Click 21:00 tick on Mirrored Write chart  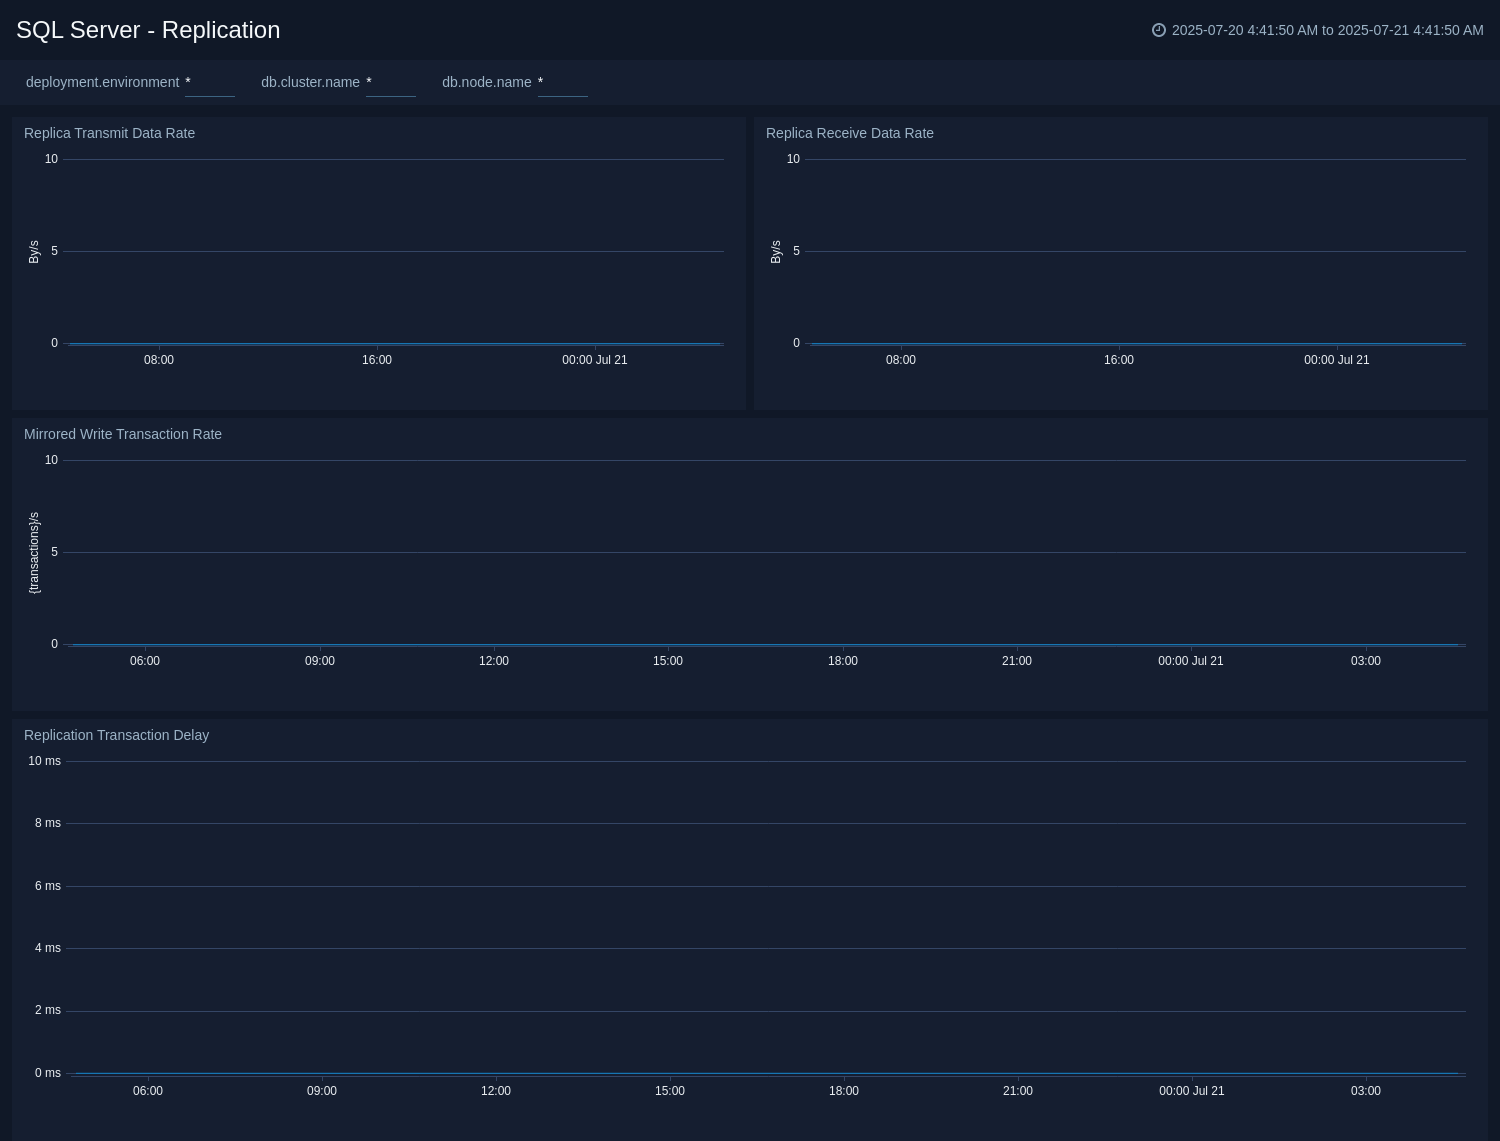tap(1017, 661)
